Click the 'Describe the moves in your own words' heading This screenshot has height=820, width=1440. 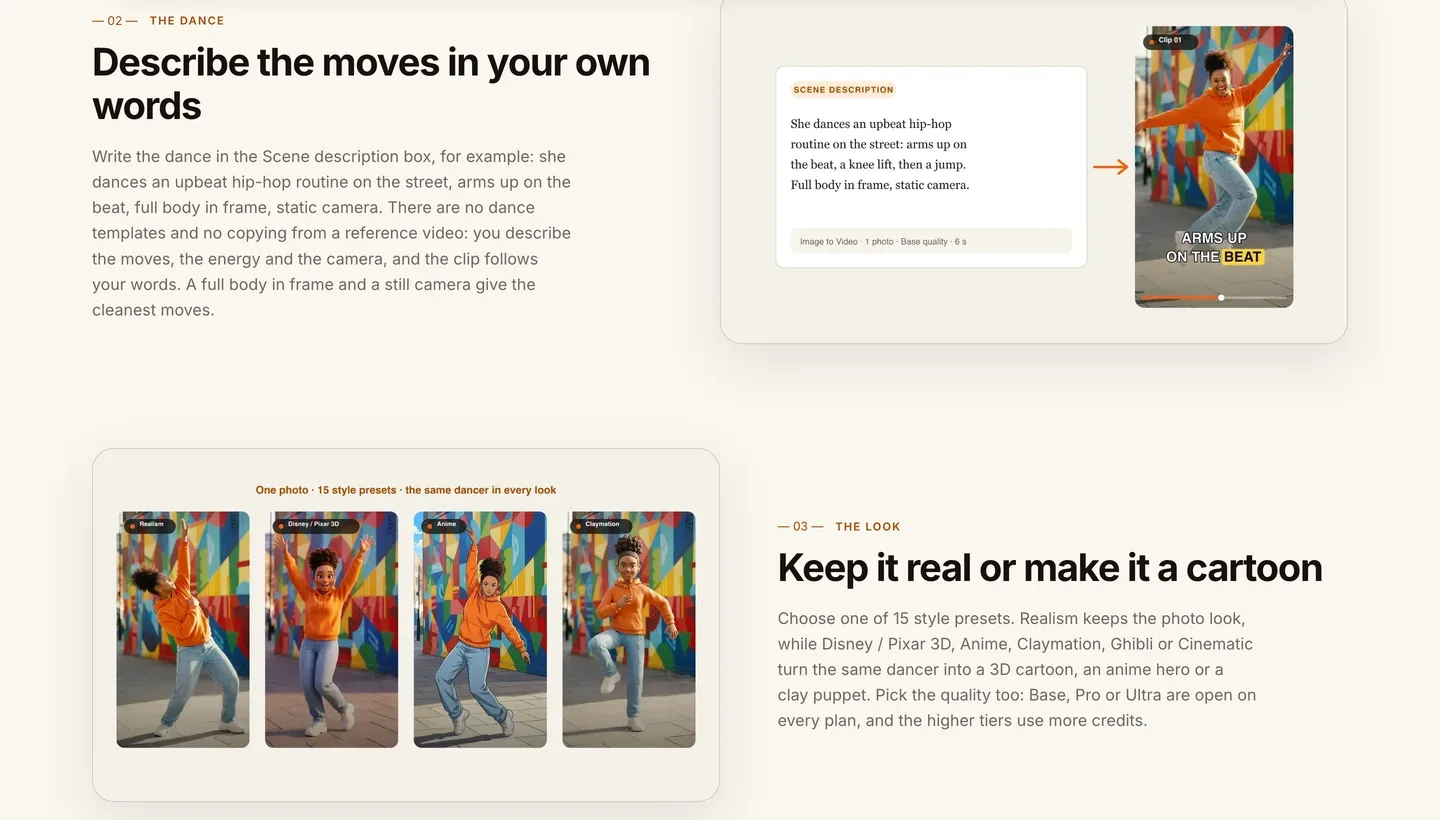pyautogui.click(x=371, y=83)
